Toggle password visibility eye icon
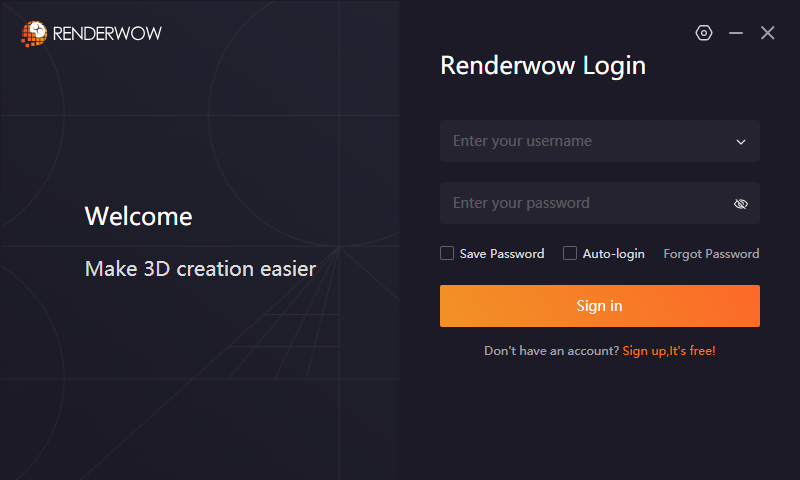Screen dimensions: 800x480 click(x=740, y=204)
